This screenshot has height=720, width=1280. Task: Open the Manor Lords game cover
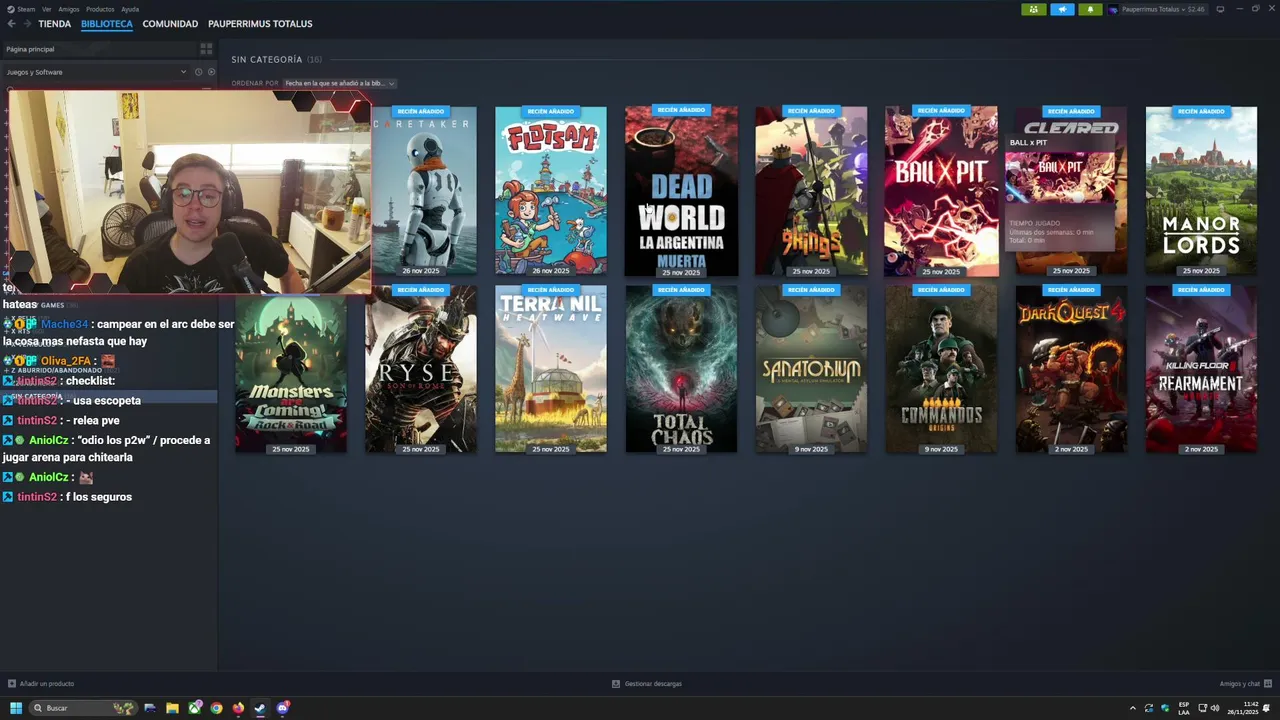(x=1201, y=190)
